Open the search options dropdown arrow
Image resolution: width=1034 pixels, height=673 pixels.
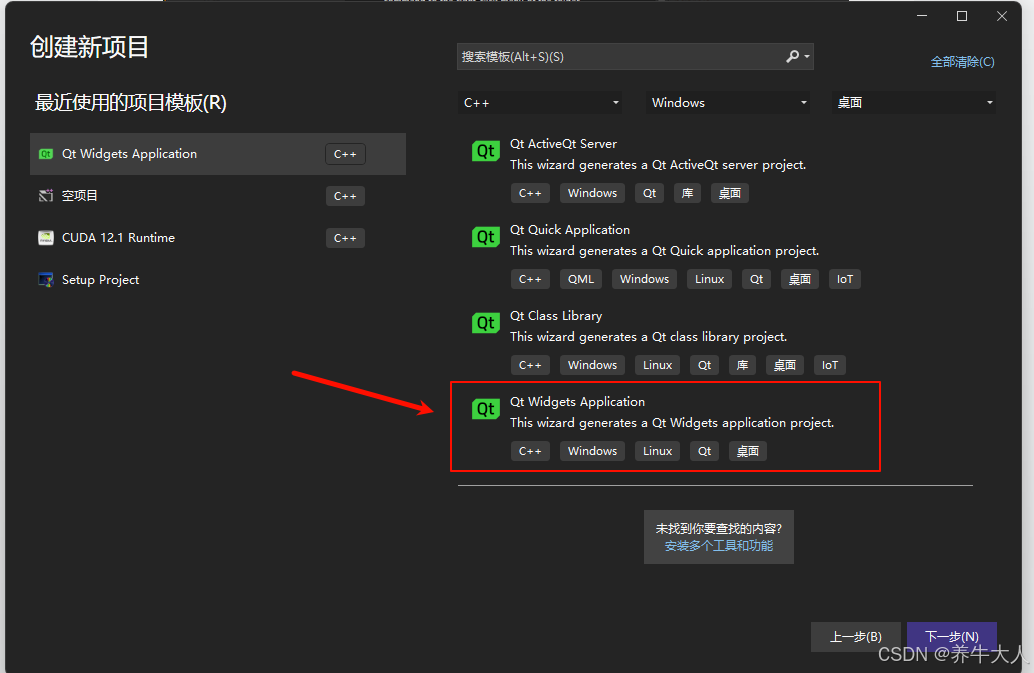[807, 57]
